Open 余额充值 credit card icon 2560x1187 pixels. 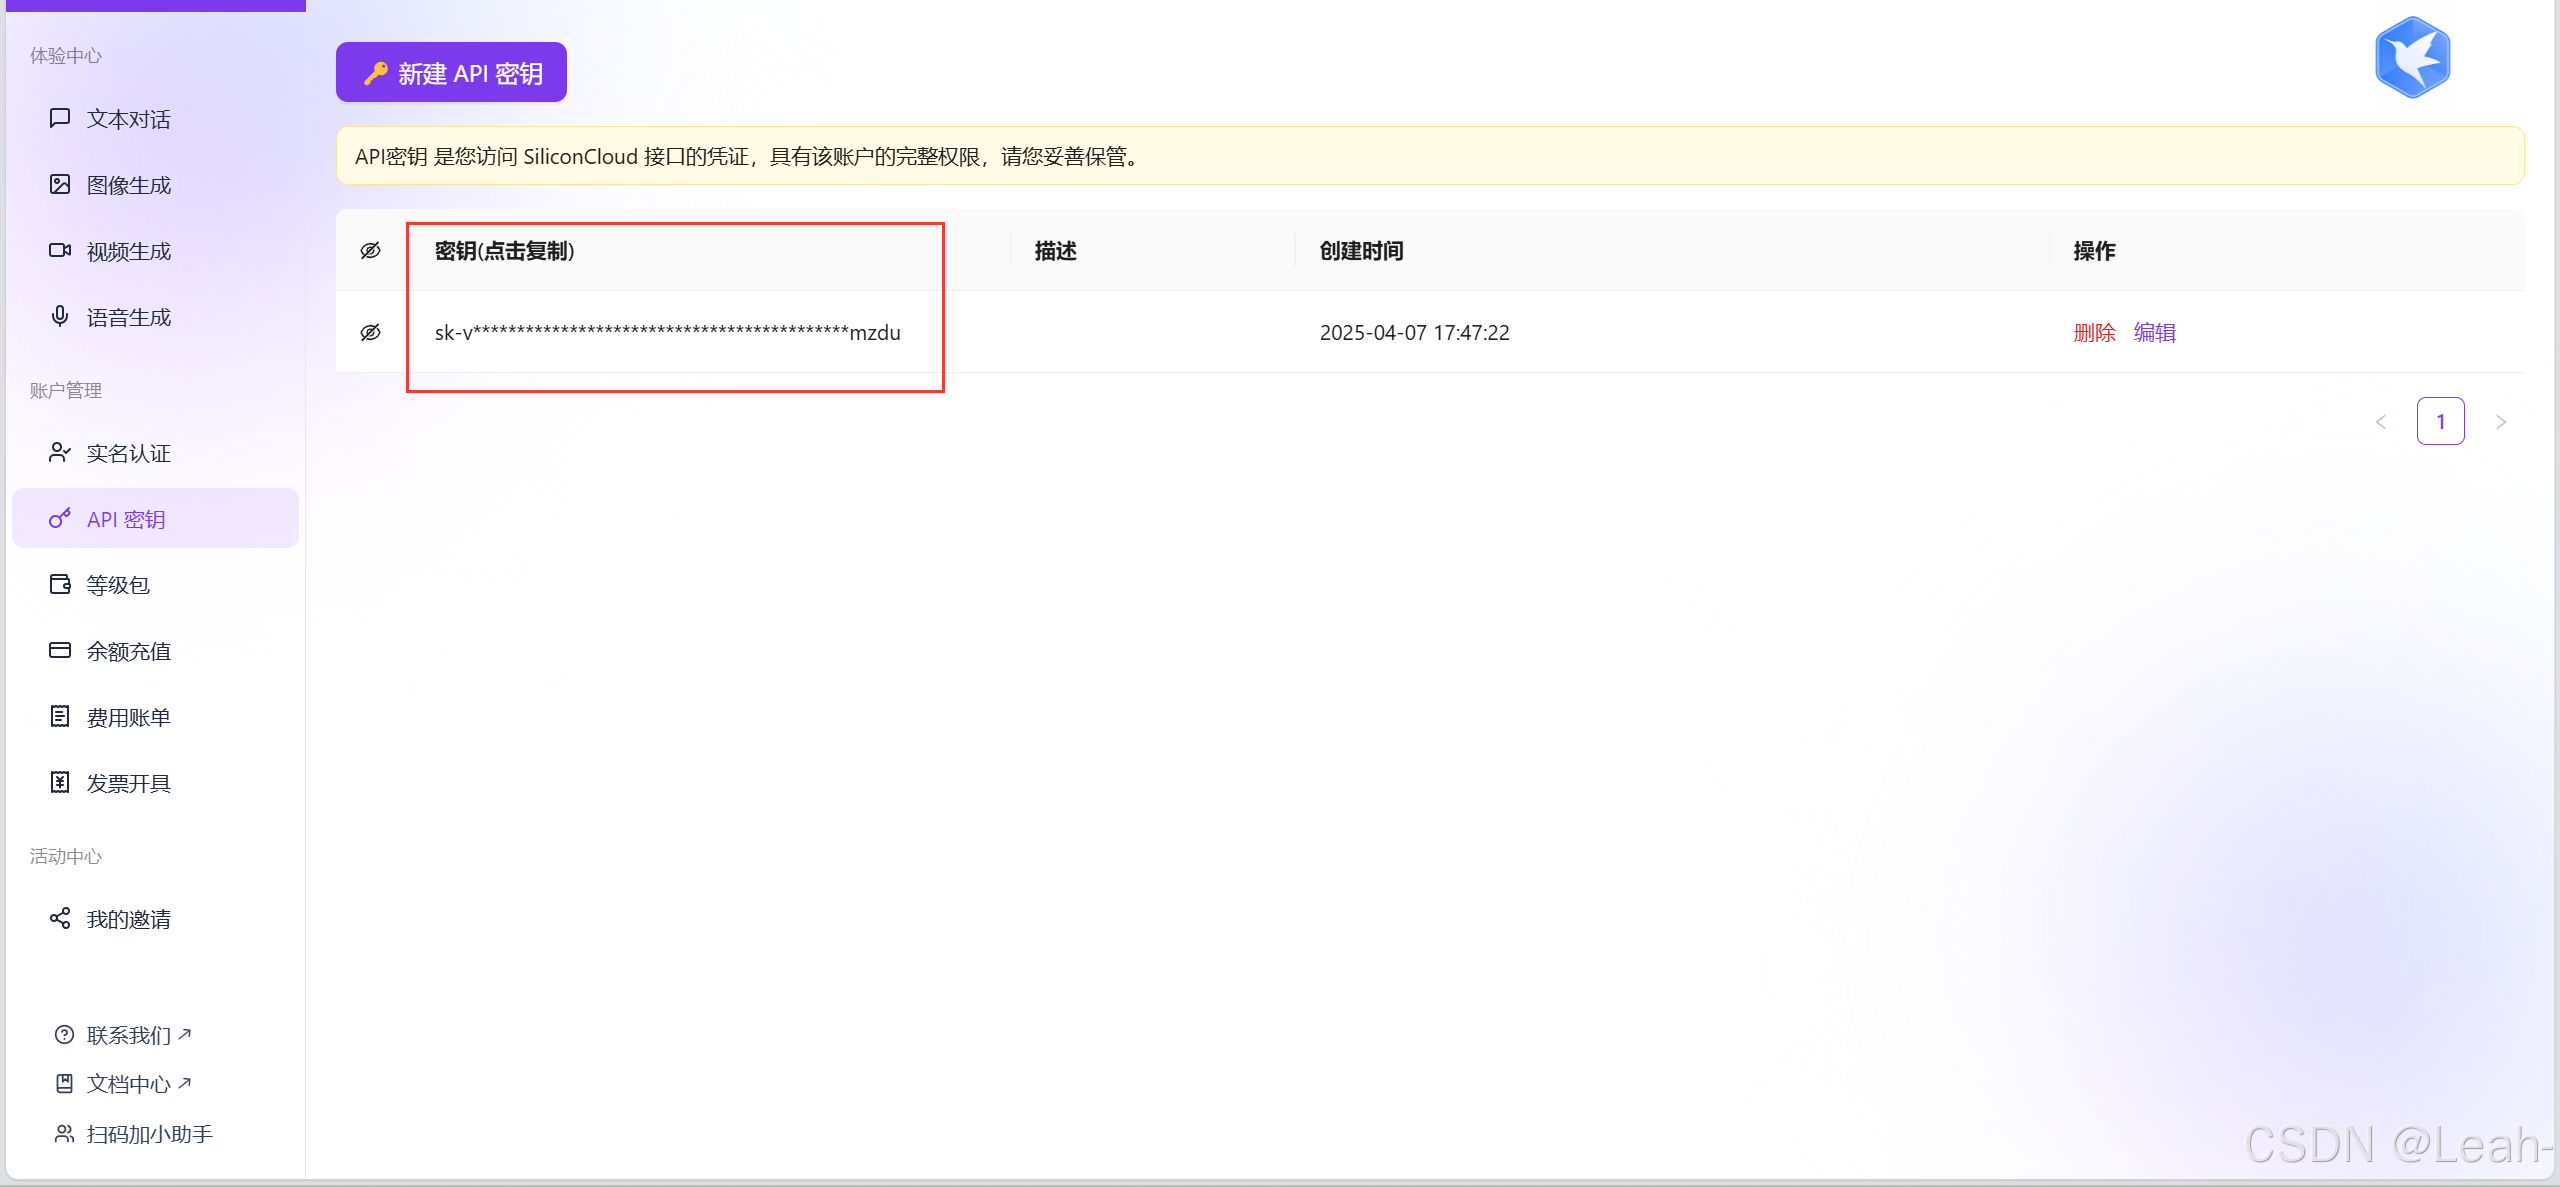point(60,650)
